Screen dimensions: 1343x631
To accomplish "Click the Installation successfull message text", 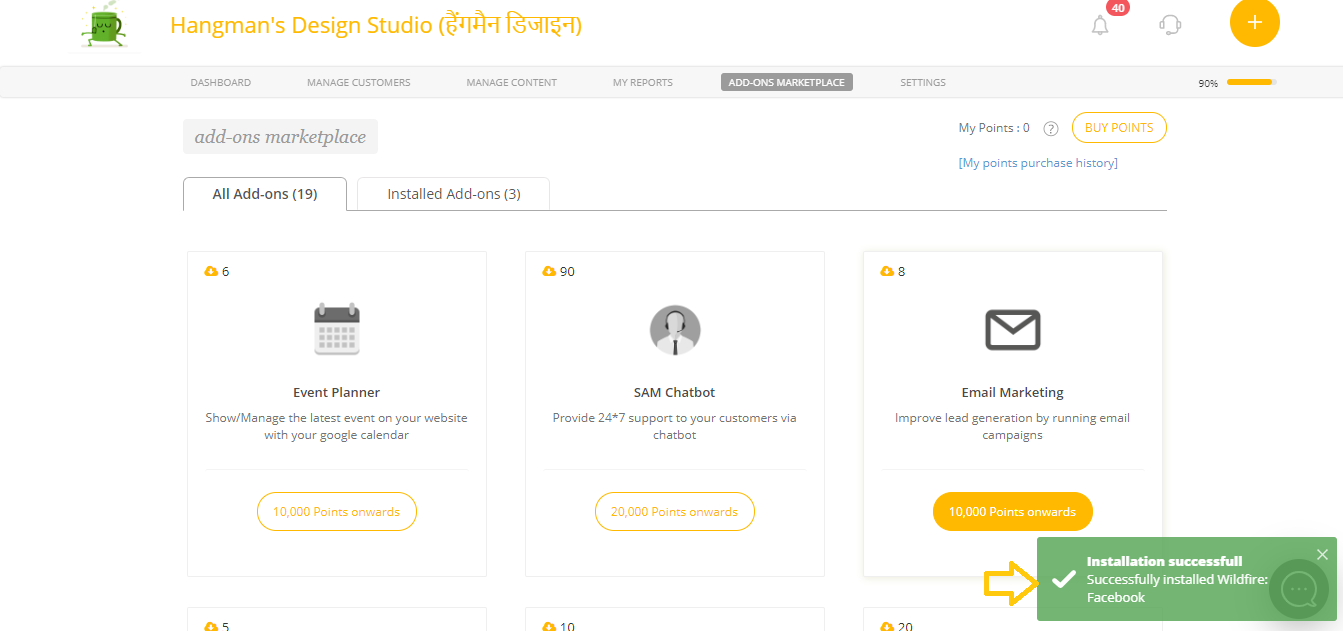I will point(1165,561).
